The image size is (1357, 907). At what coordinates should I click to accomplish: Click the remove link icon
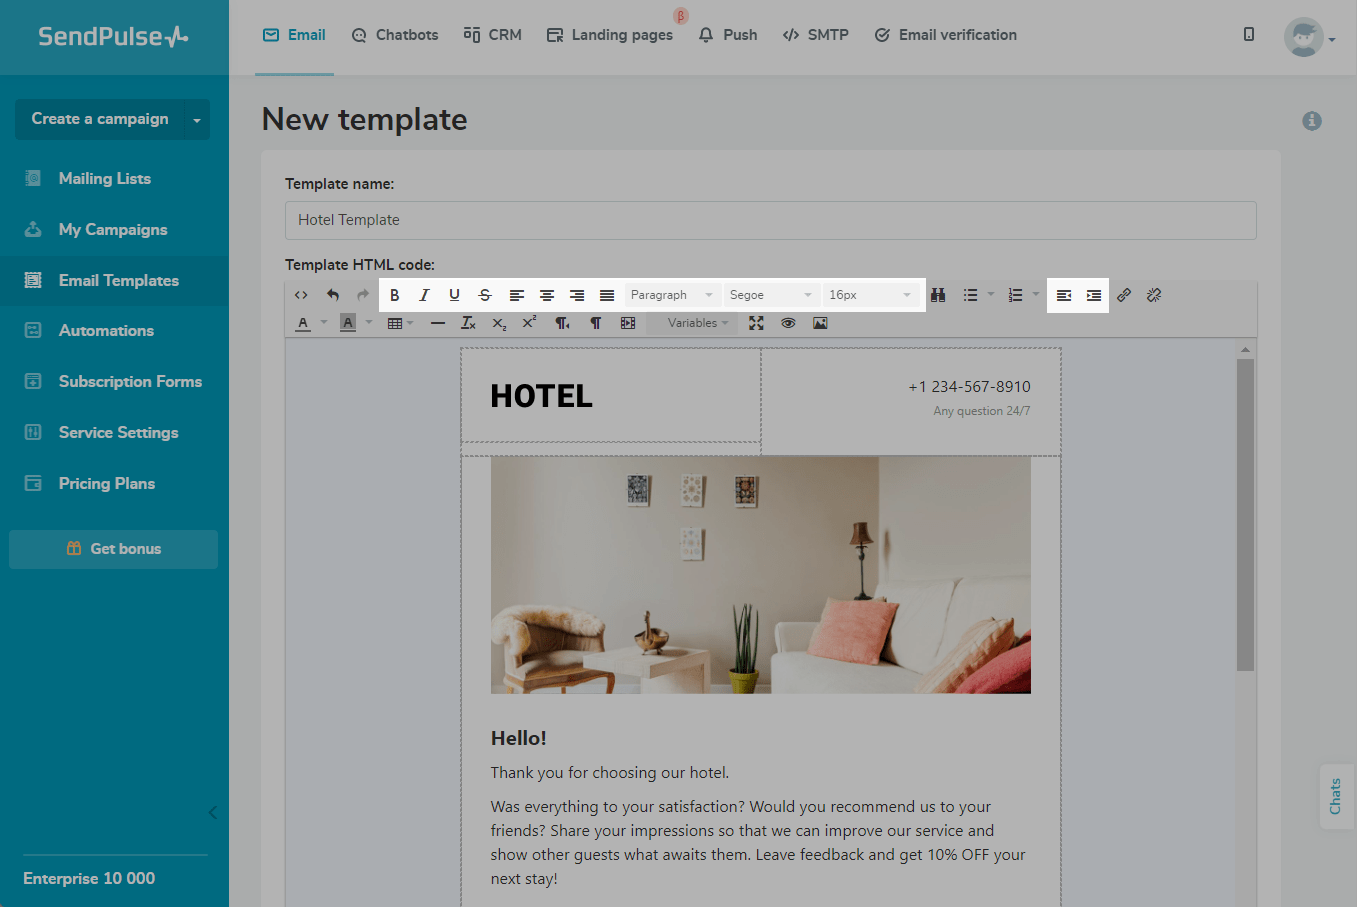click(x=1154, y=295)
